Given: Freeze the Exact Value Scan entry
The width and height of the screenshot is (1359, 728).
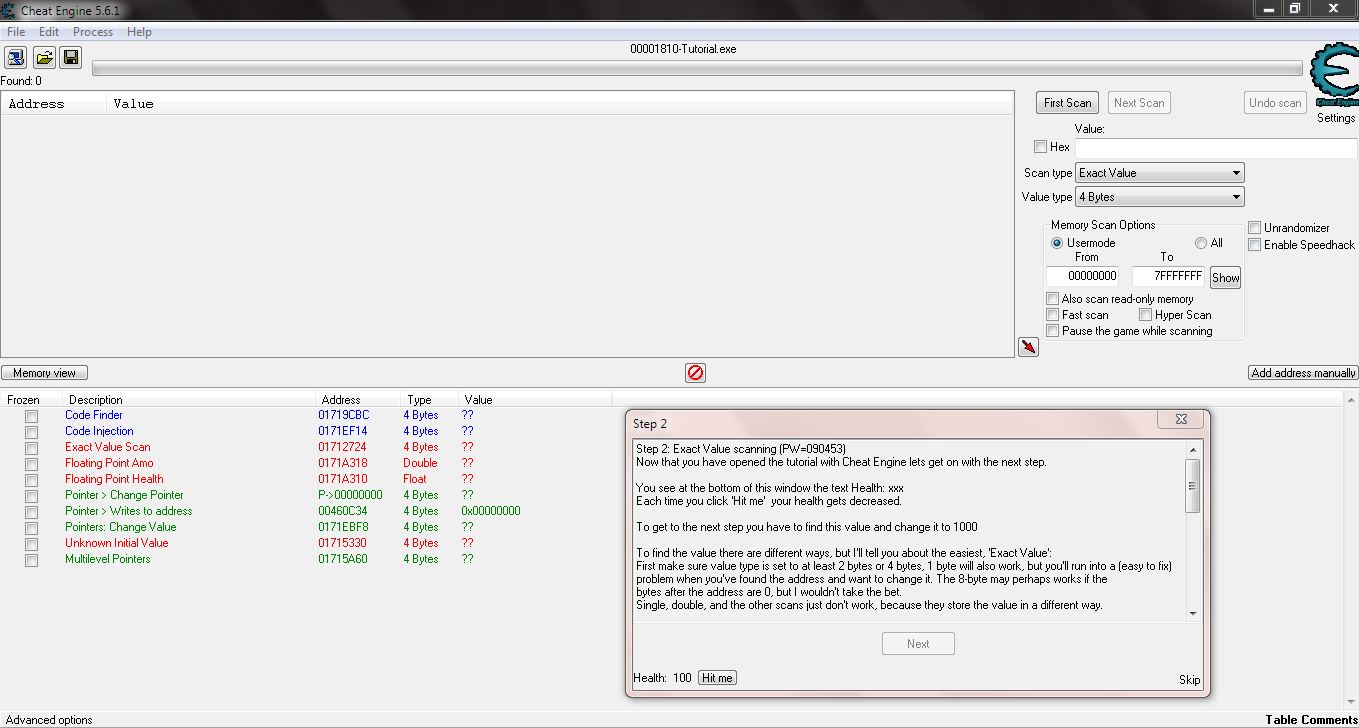Looking at the screenshot, I should [32, 447].
